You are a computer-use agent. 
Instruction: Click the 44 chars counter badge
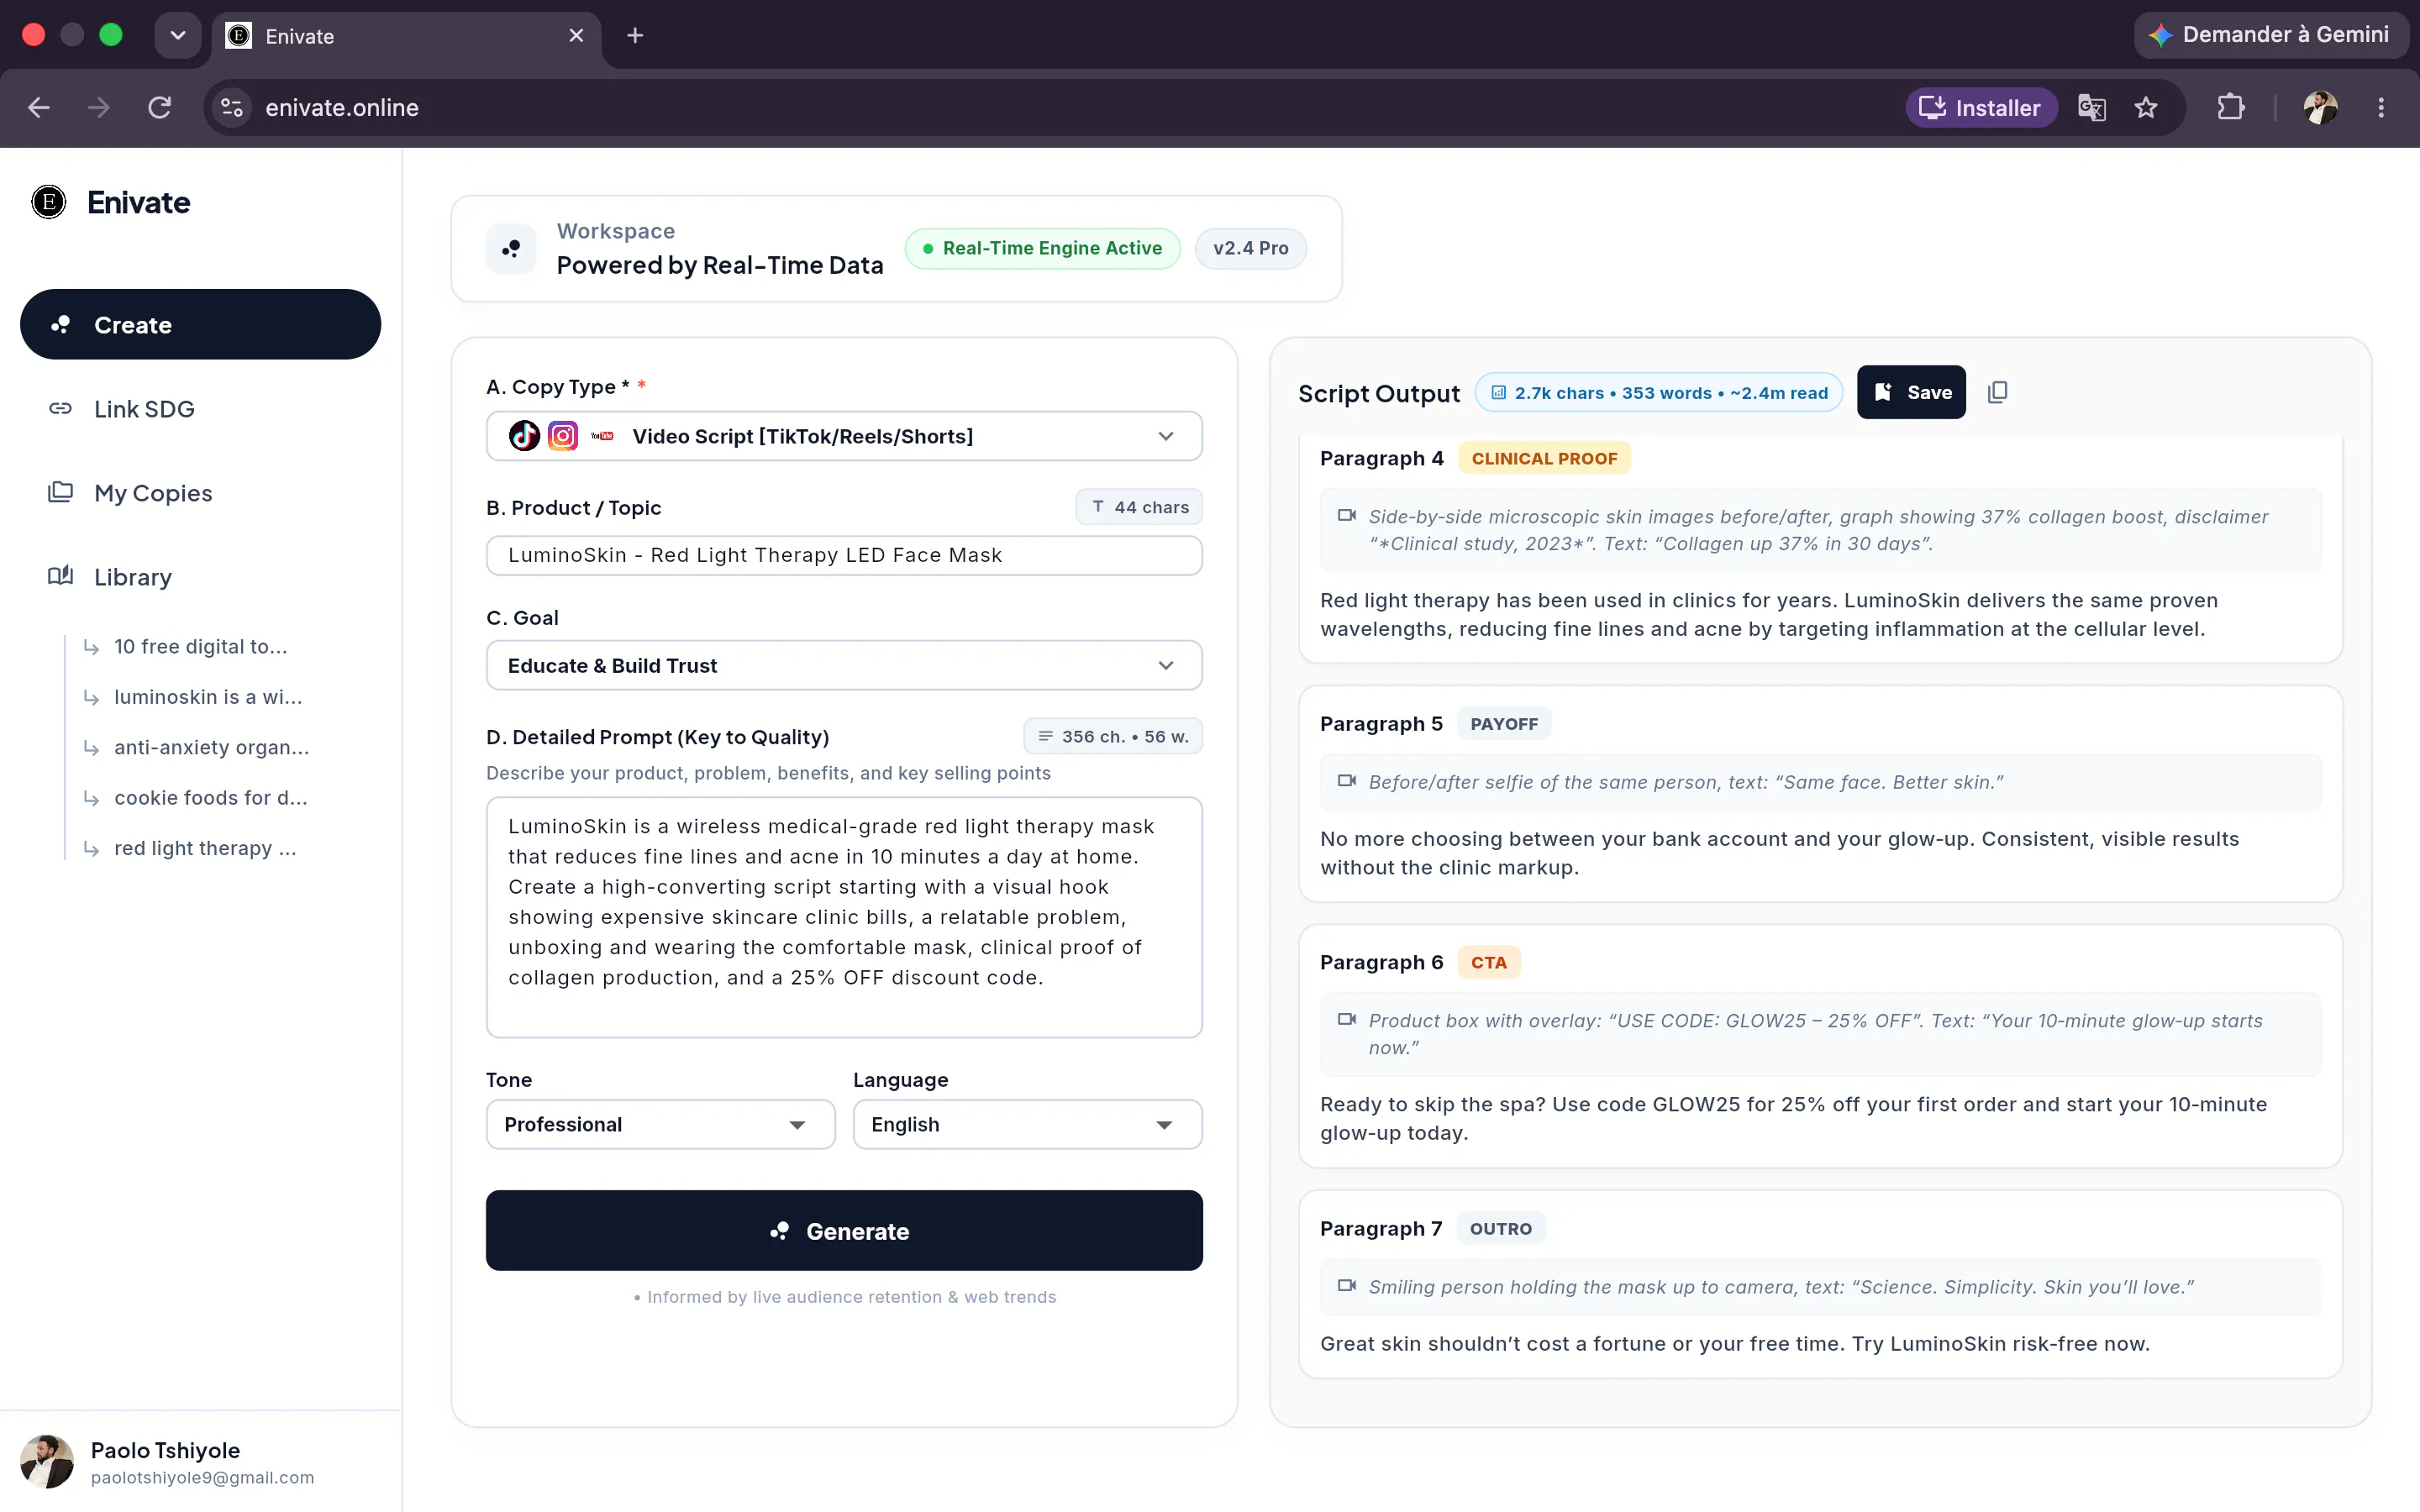coord(1139,507)
